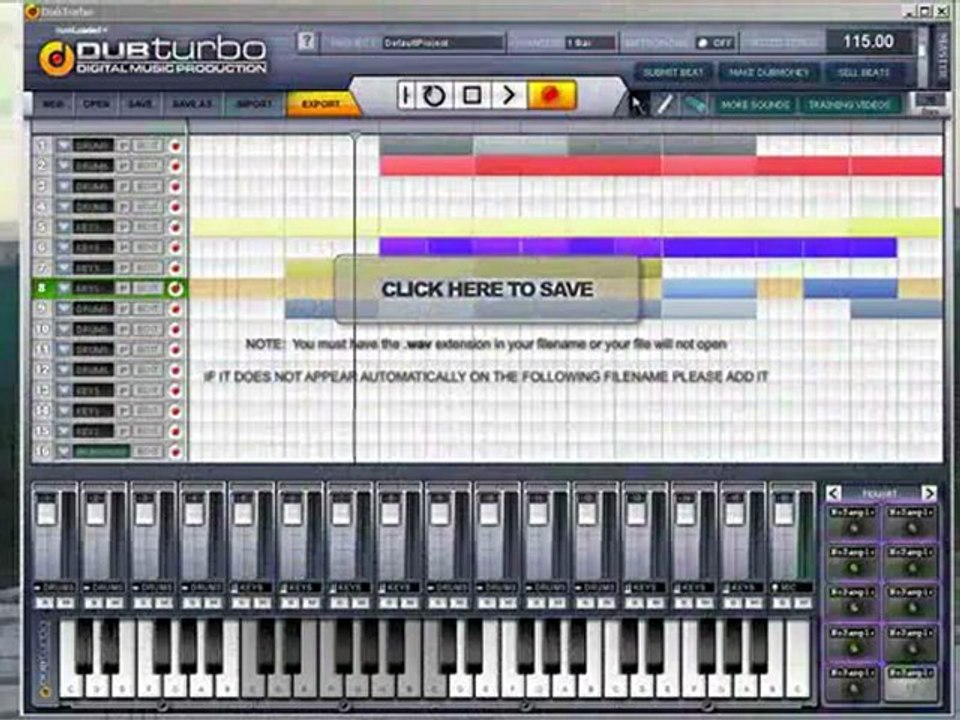Click the P button on track 11

[124, 350]
